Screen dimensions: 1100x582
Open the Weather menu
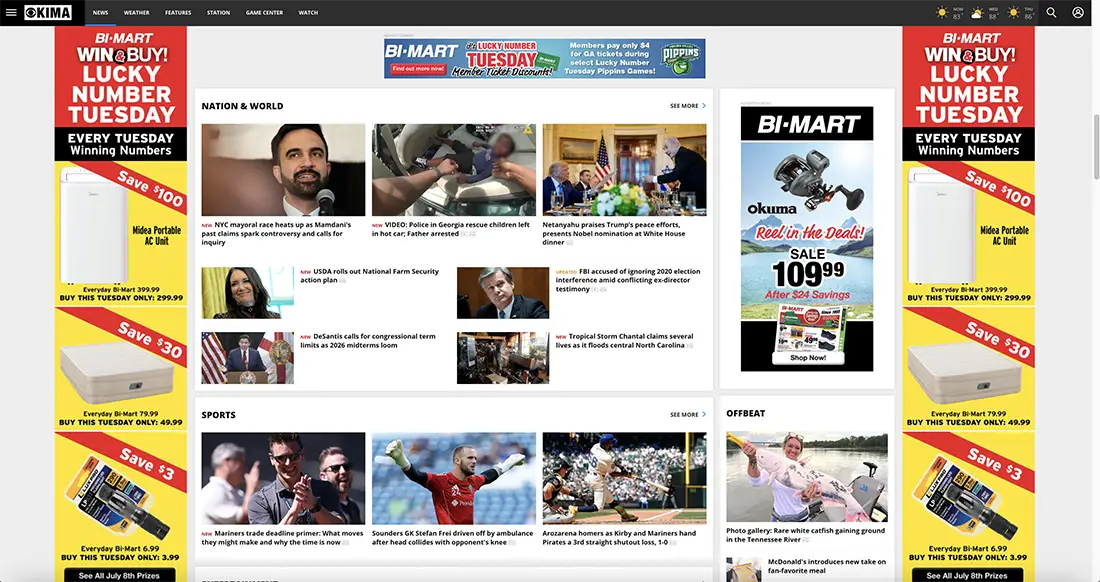pos(136,13)
